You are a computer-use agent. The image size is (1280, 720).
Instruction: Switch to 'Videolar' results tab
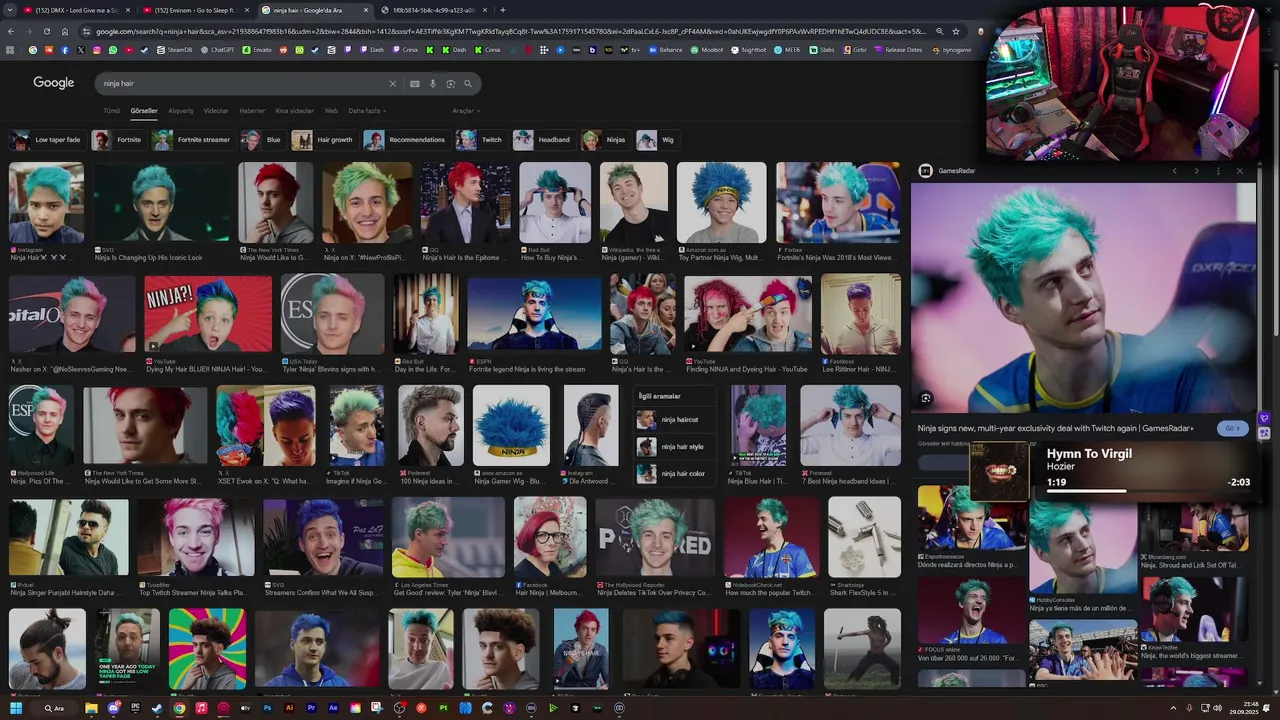point(216,111)
